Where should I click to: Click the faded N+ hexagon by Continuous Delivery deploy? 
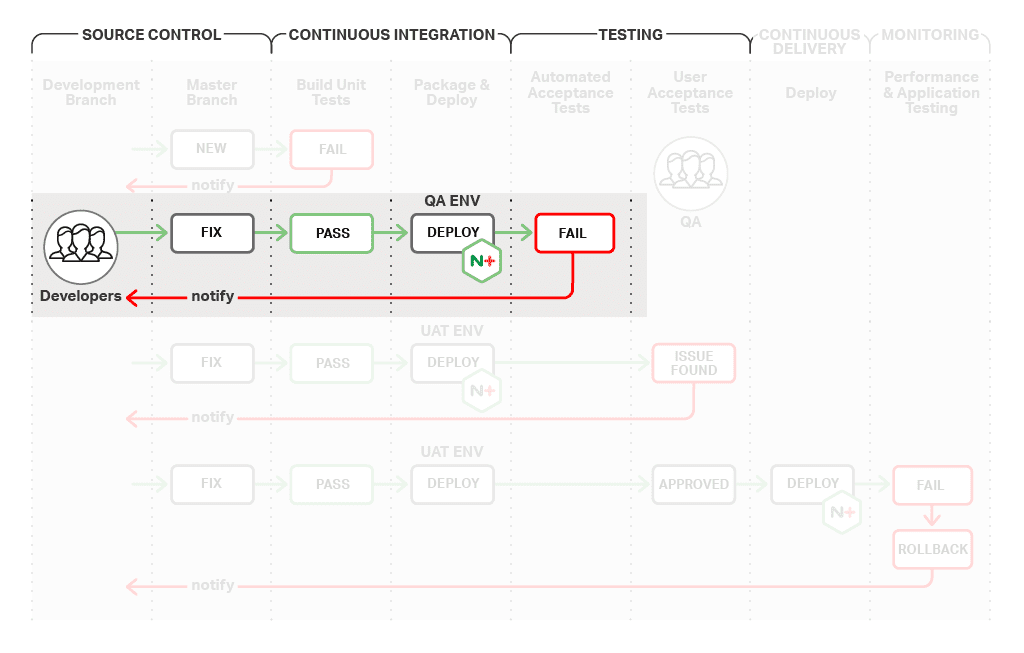click(842, 513)
